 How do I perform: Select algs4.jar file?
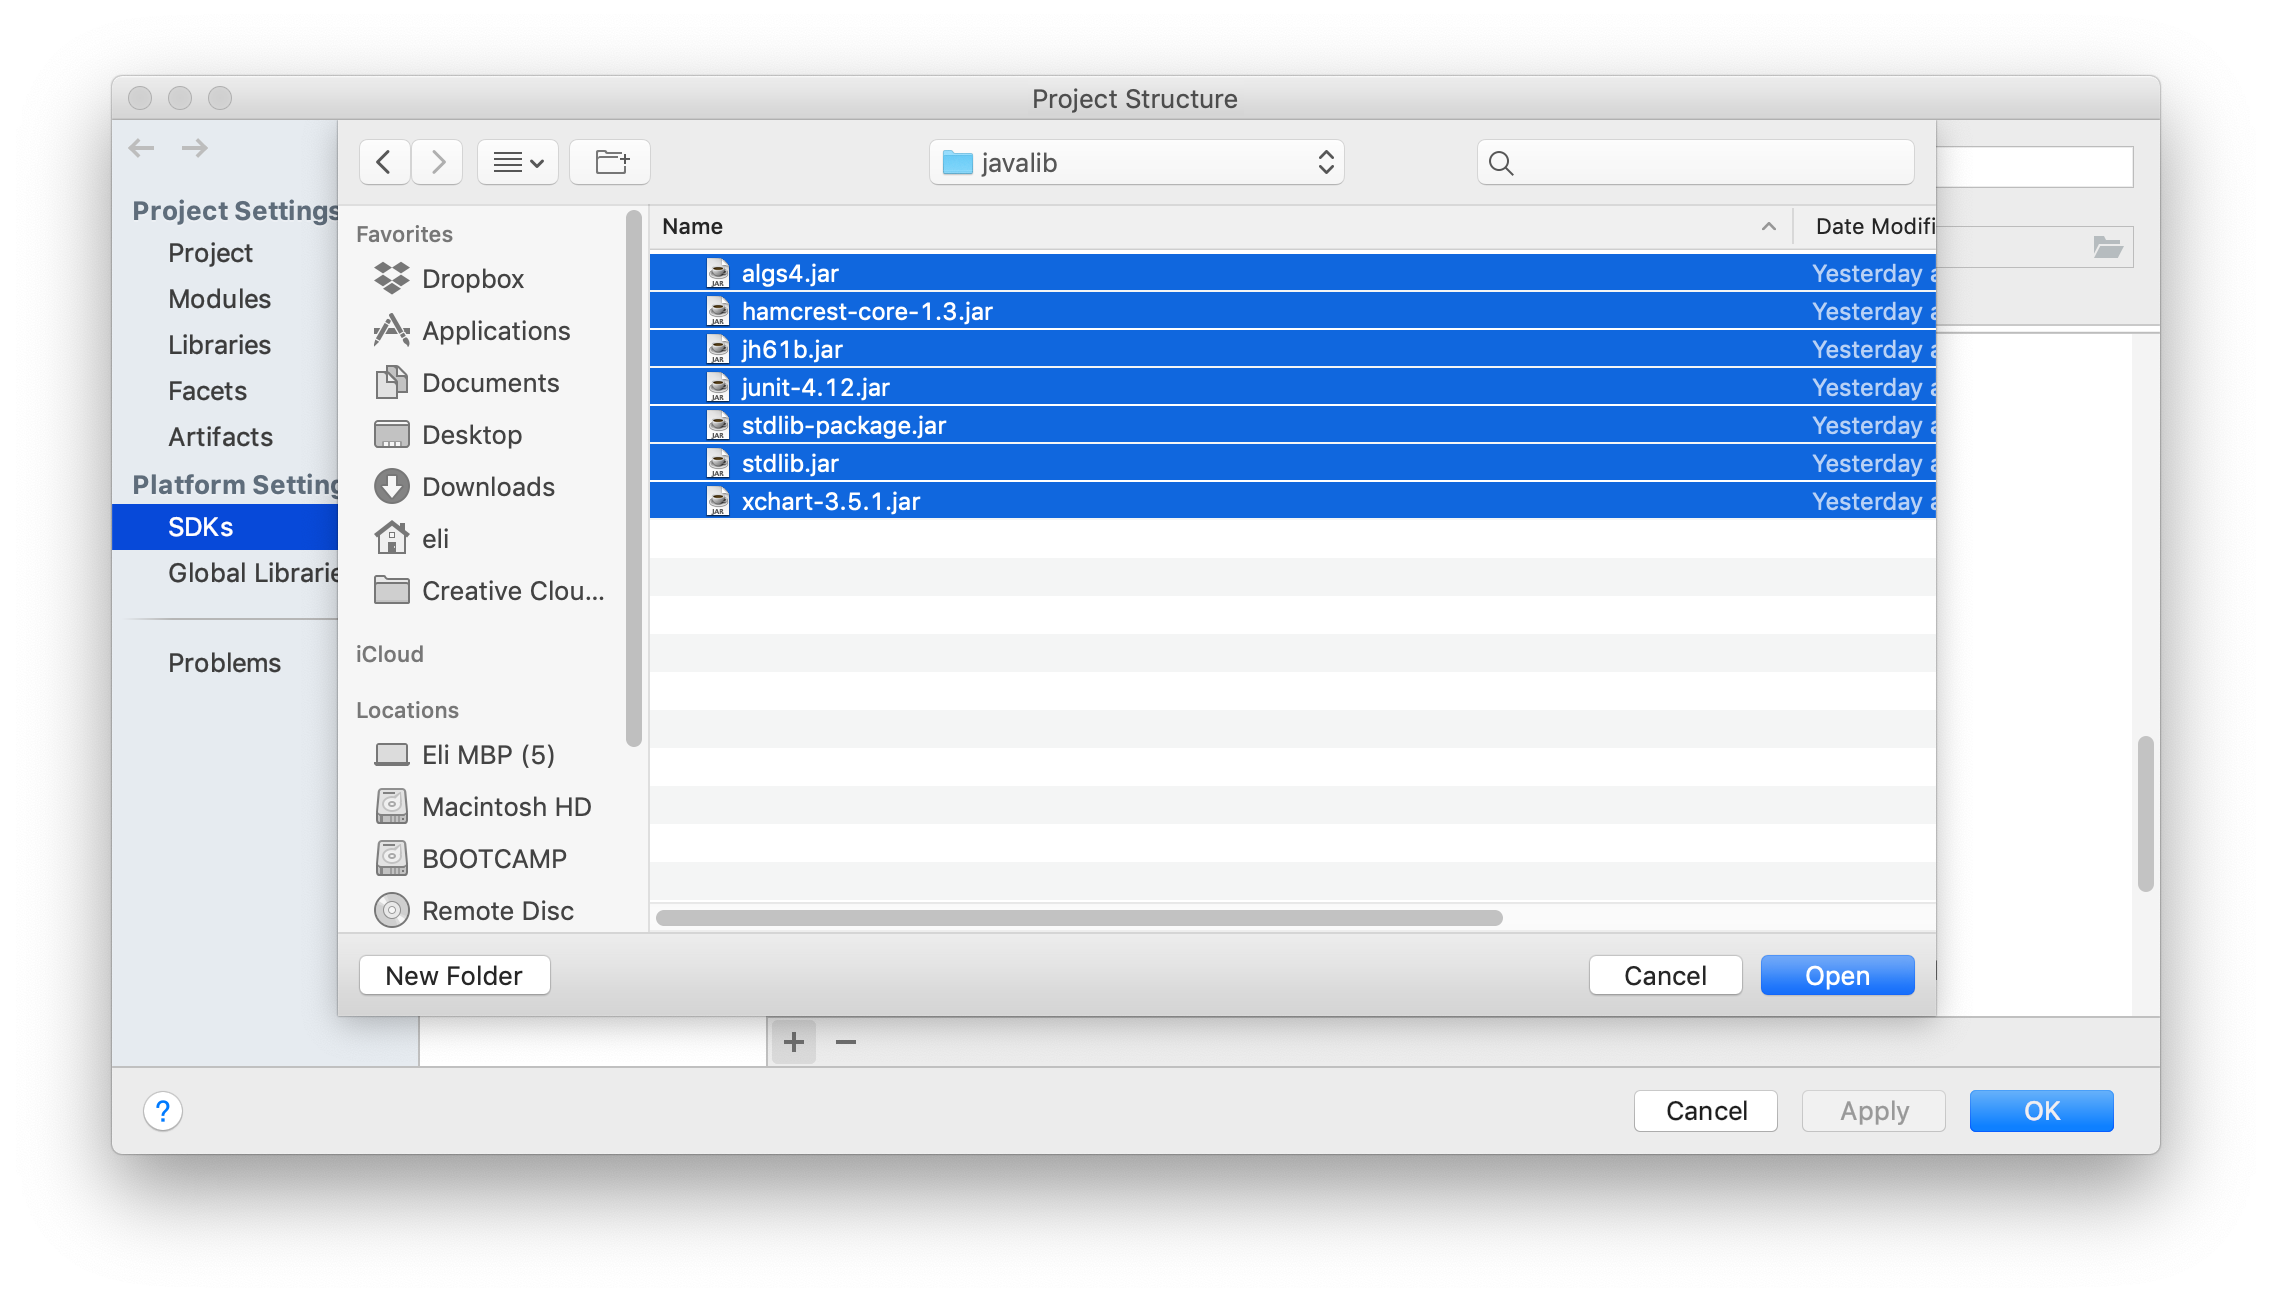(x=1293, y=273)
